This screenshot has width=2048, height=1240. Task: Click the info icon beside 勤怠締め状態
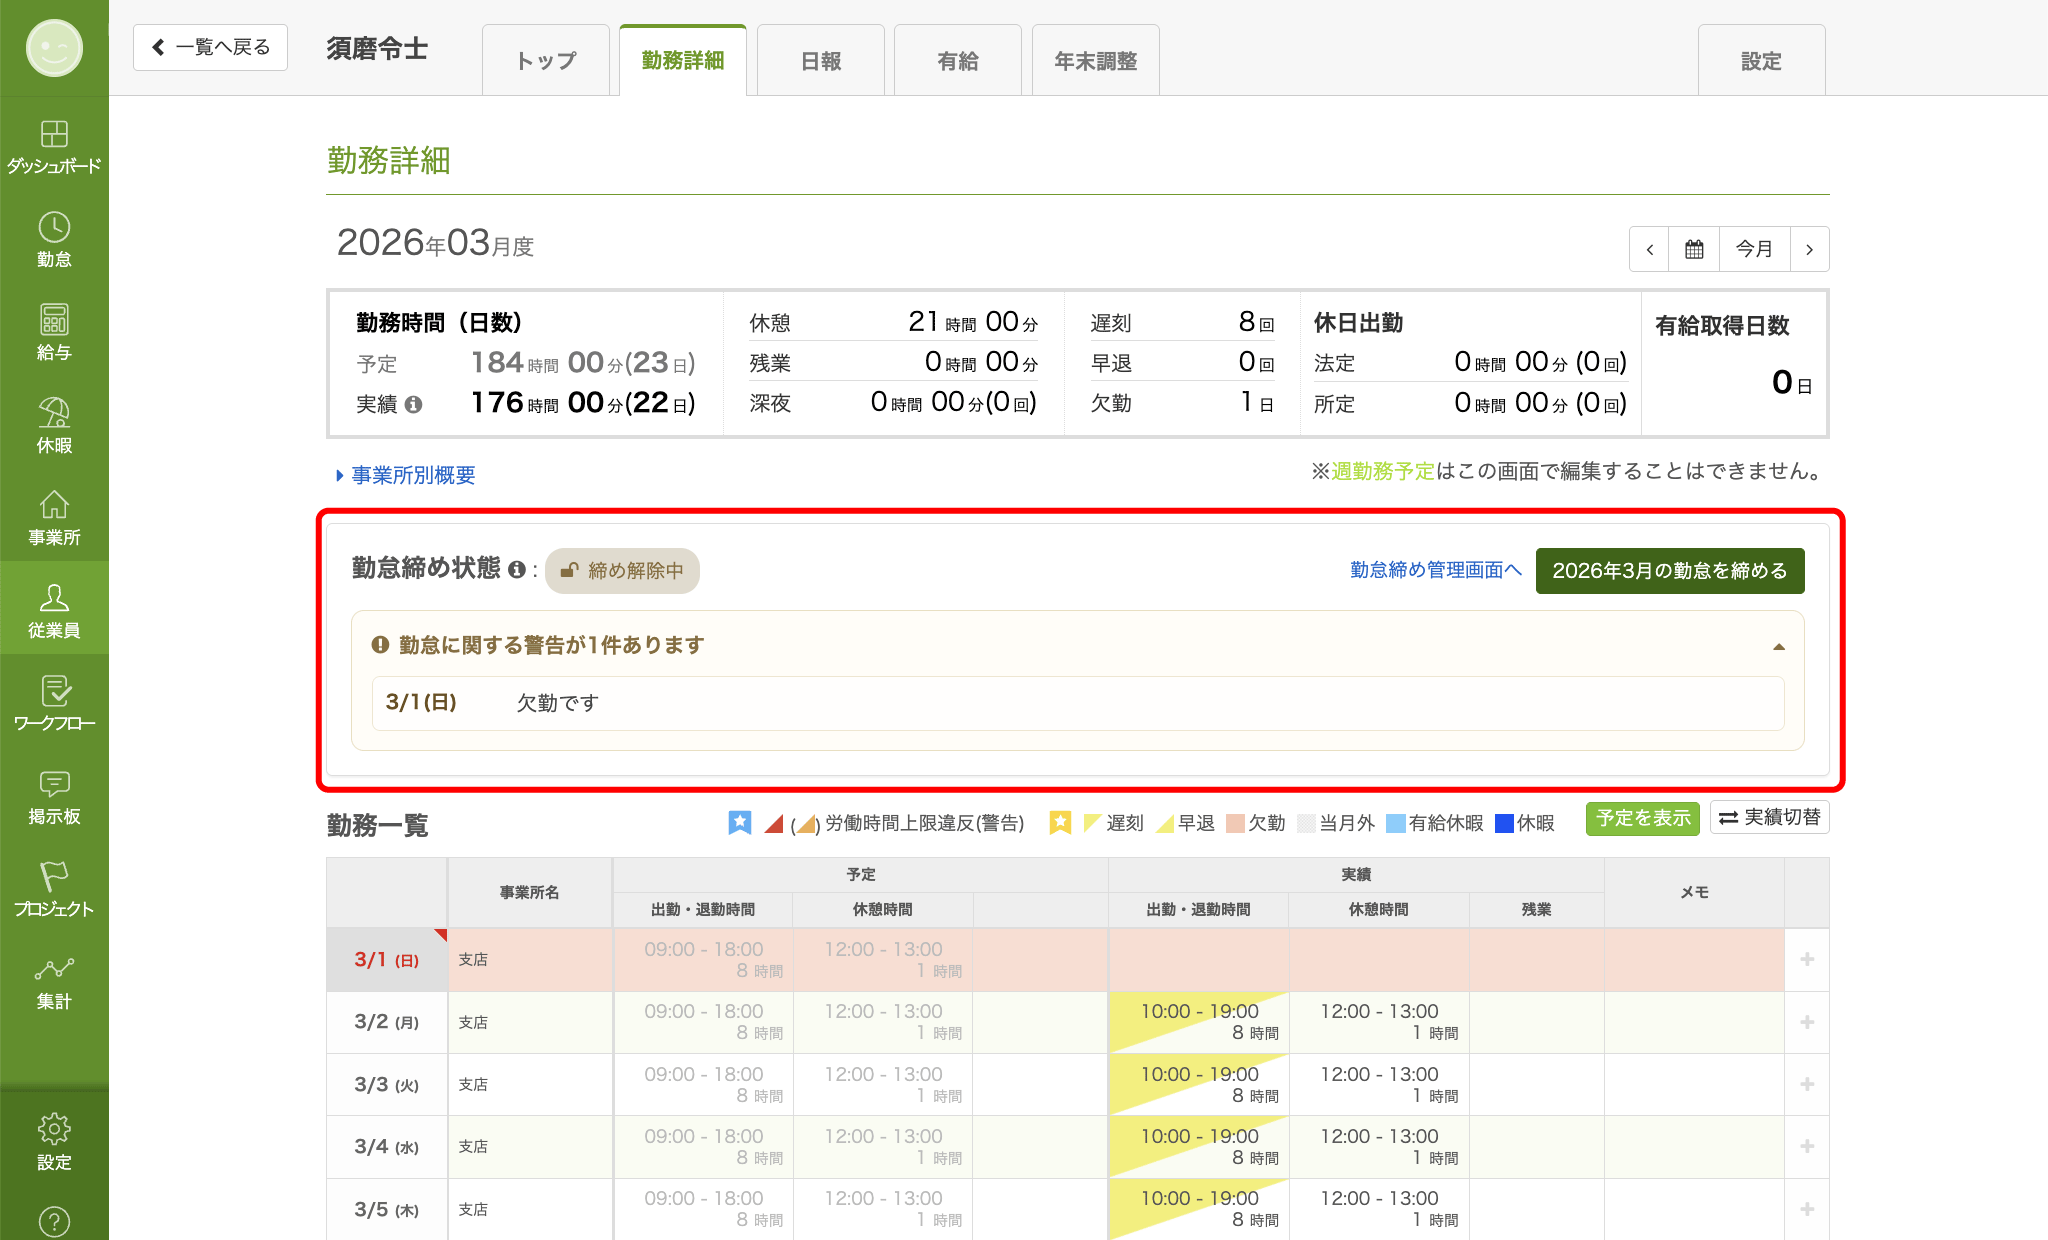(516, 569)
